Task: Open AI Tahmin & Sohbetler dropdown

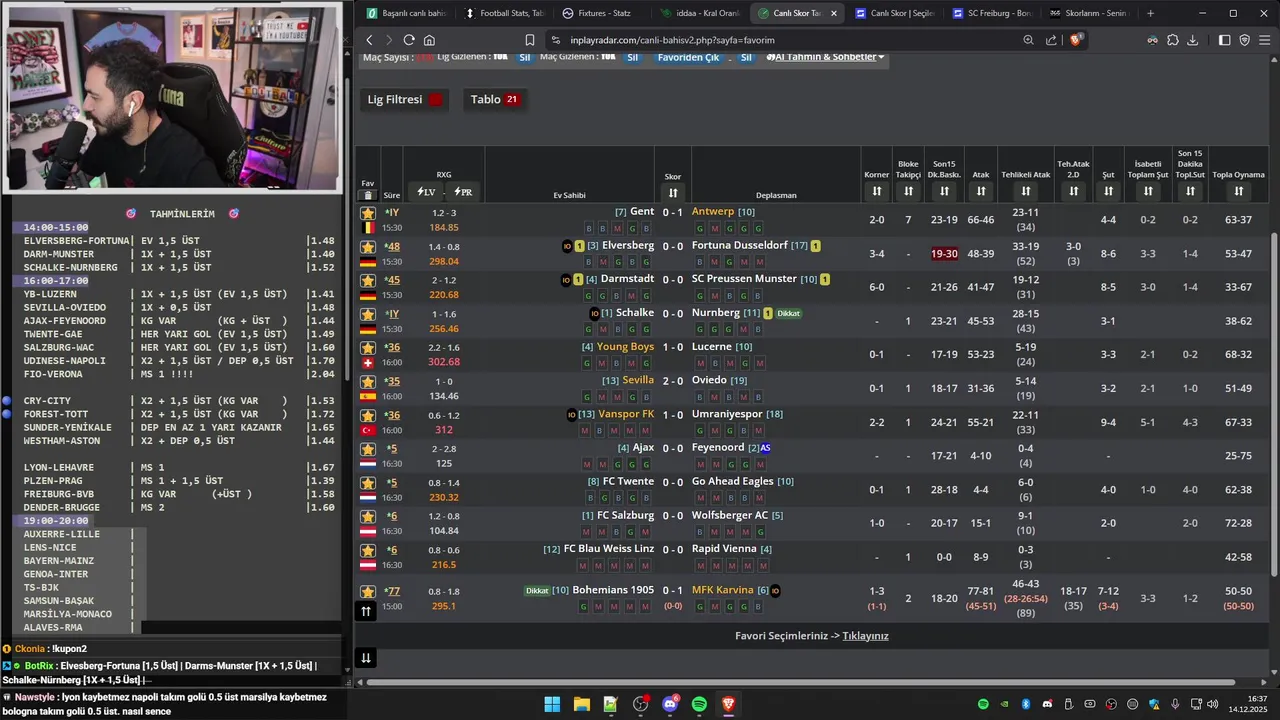Action: coord(825,57)
